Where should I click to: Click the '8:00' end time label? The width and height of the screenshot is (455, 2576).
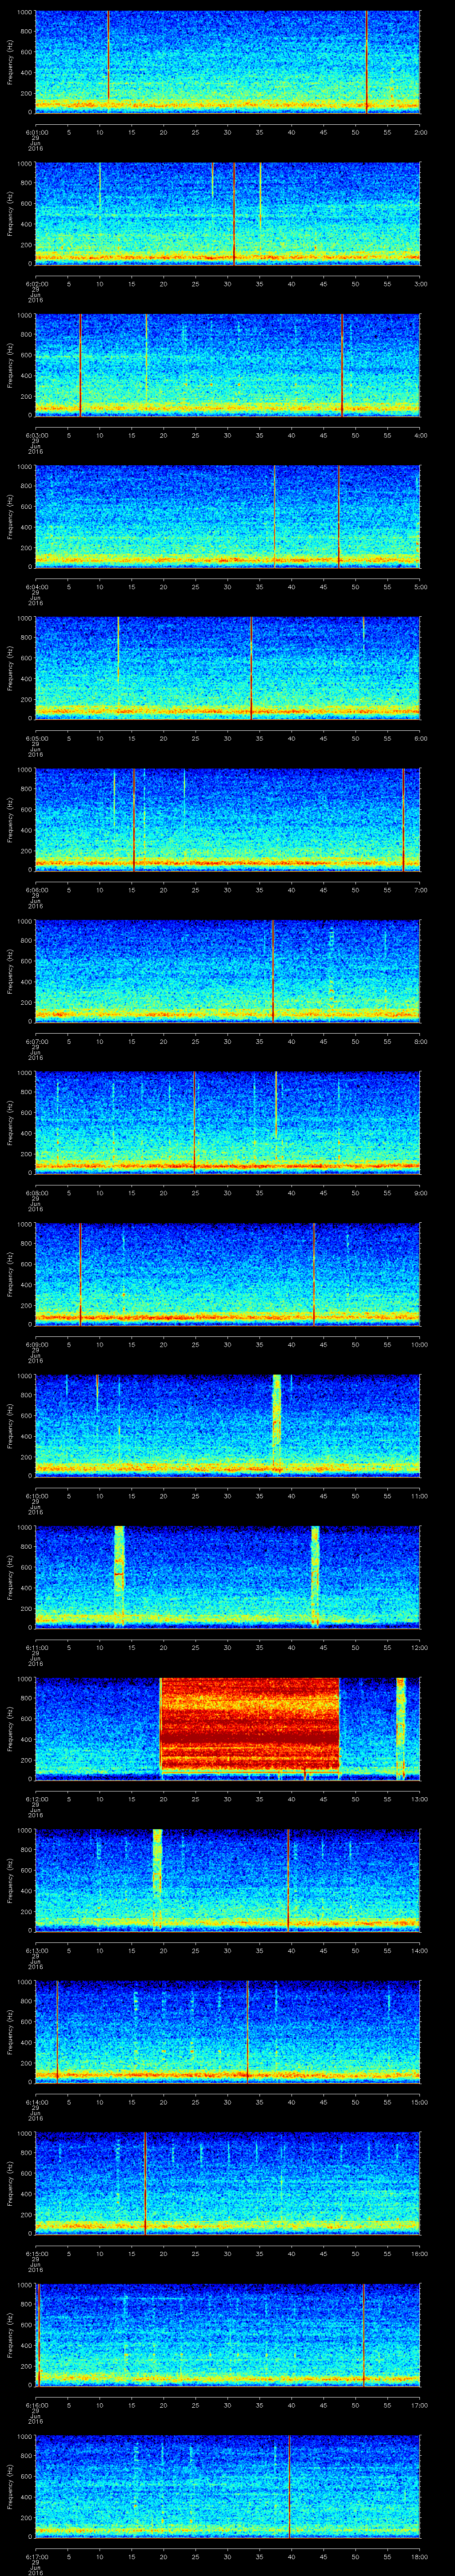(x=420, y=1042)
